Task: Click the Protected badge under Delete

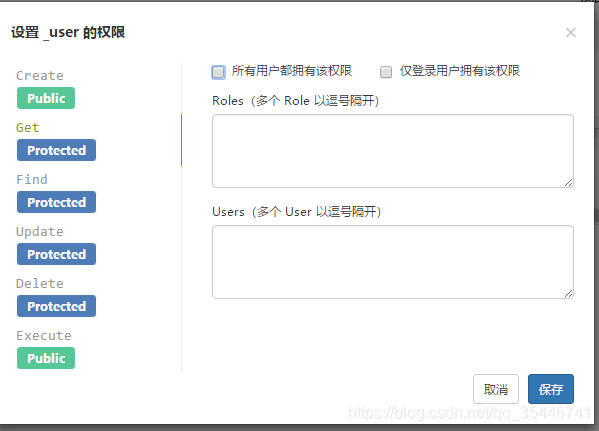Action: pos(57,306)
